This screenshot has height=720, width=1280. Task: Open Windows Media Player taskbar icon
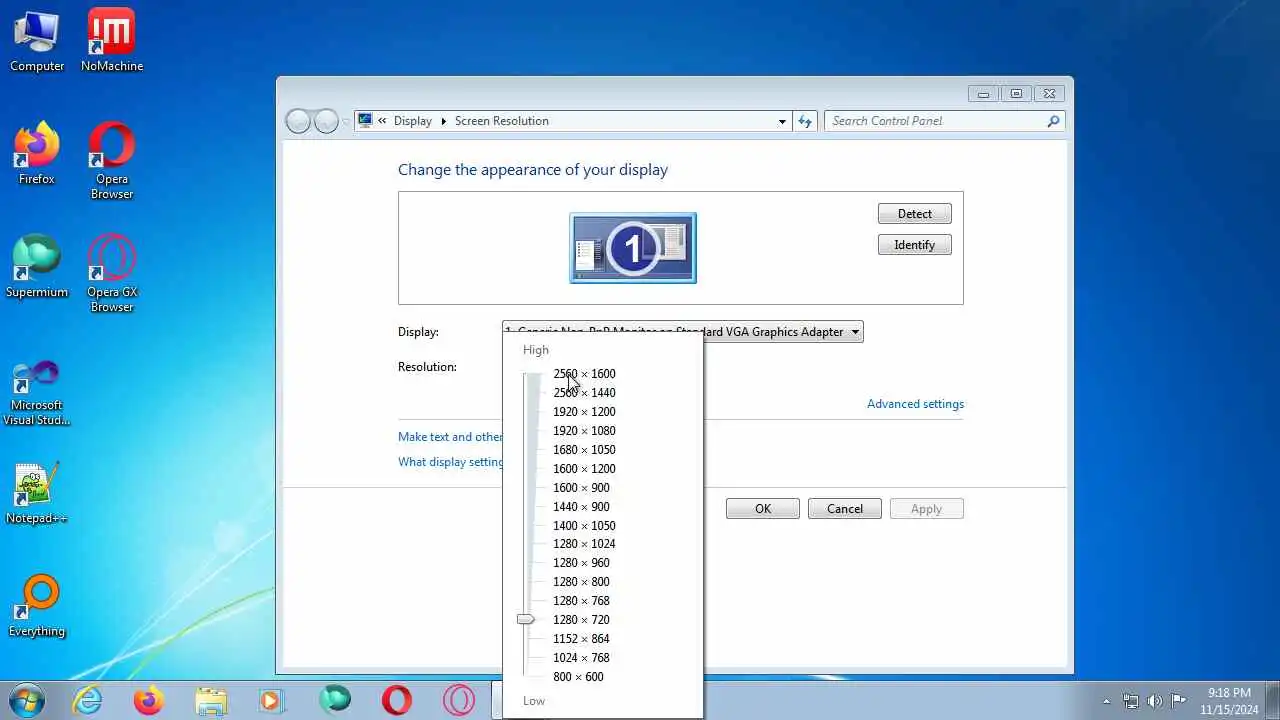(273, 700)
